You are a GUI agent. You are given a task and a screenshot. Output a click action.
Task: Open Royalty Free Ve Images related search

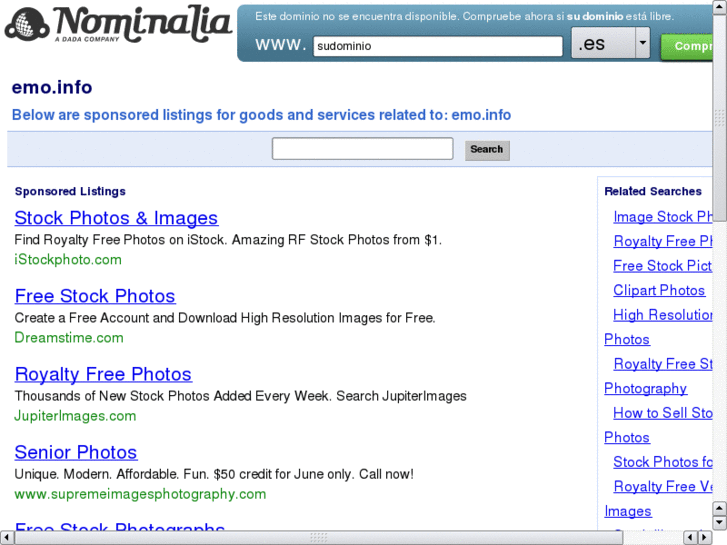pos(663,487)
